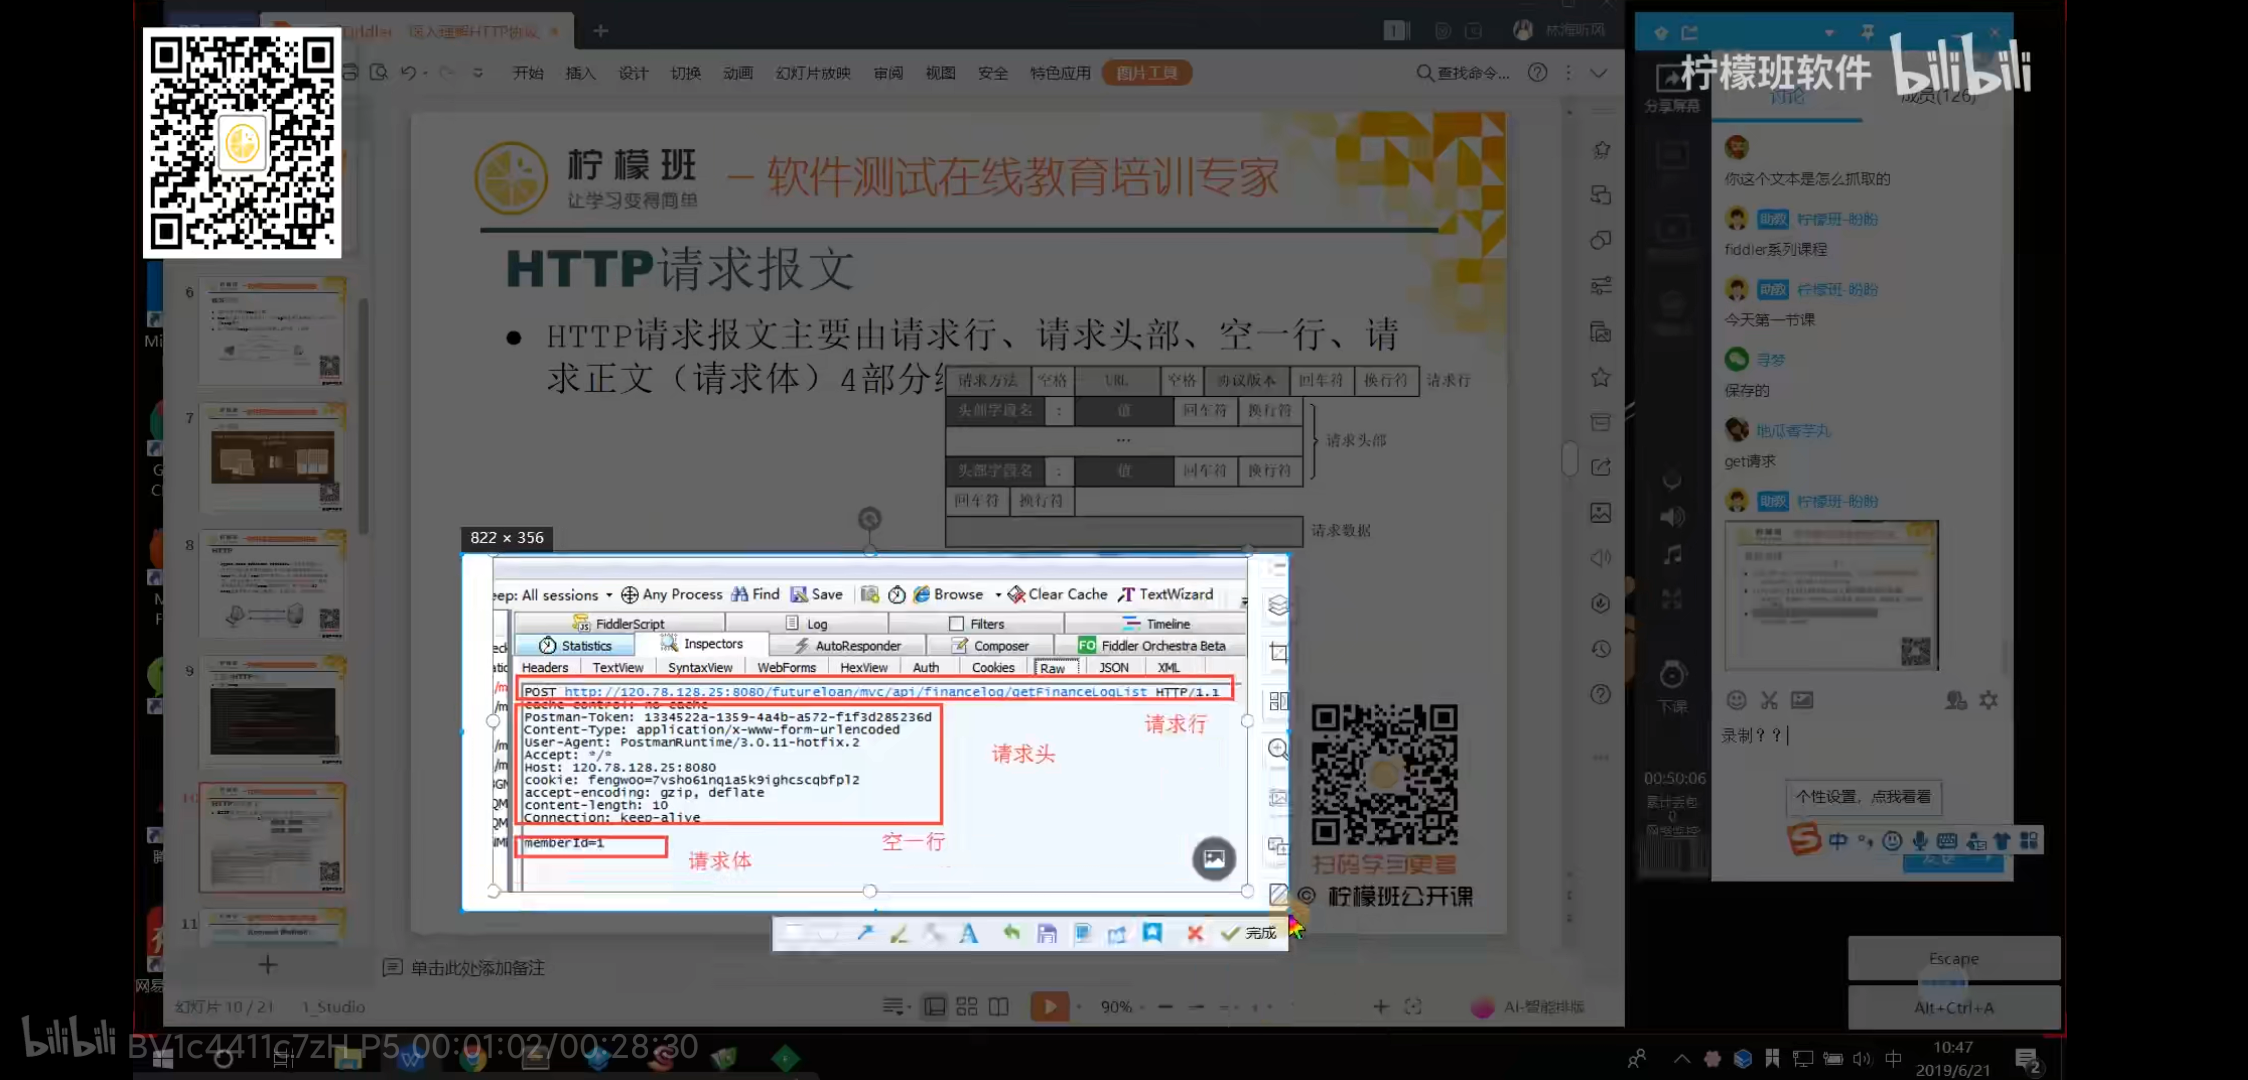Click the slide panel vertical scrollbar
The width and height of the screenshot is (2248, 1080).
pos(363,417)
